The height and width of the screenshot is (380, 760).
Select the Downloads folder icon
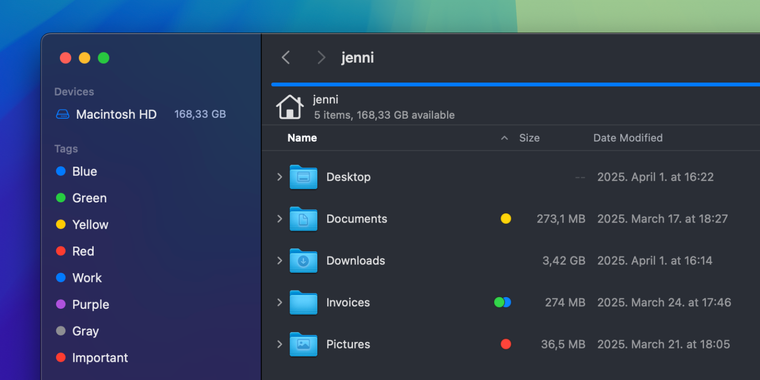[x=303, y=261]
